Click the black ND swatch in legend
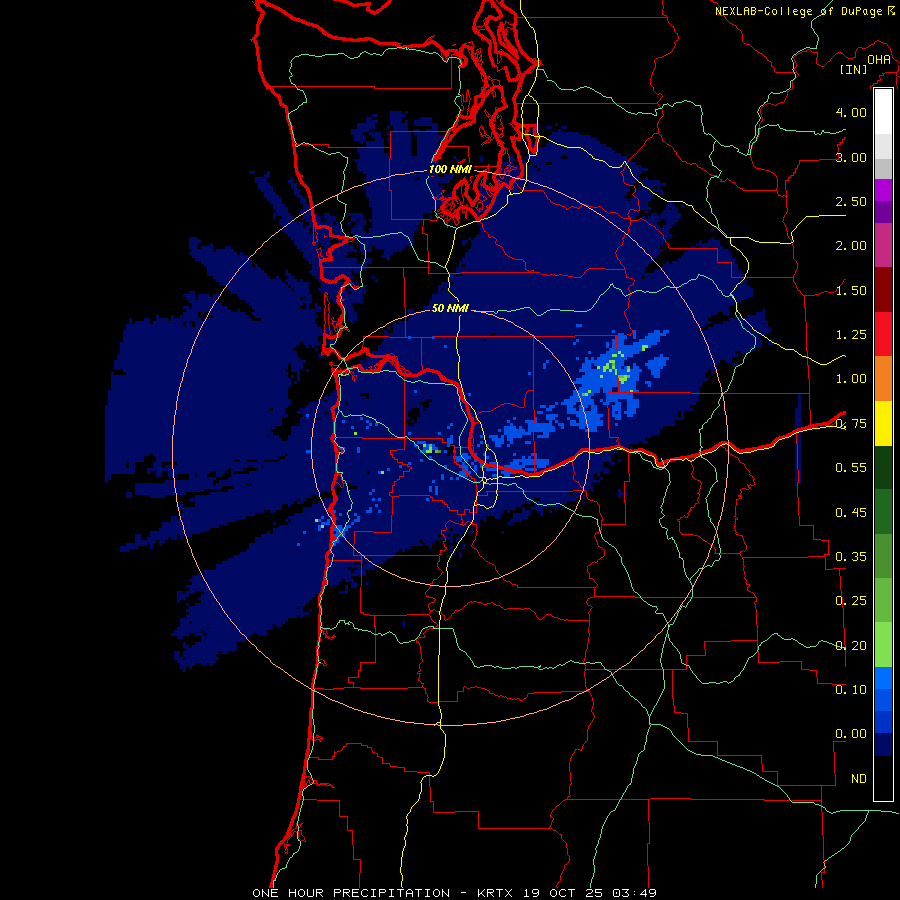 point(883,778)
